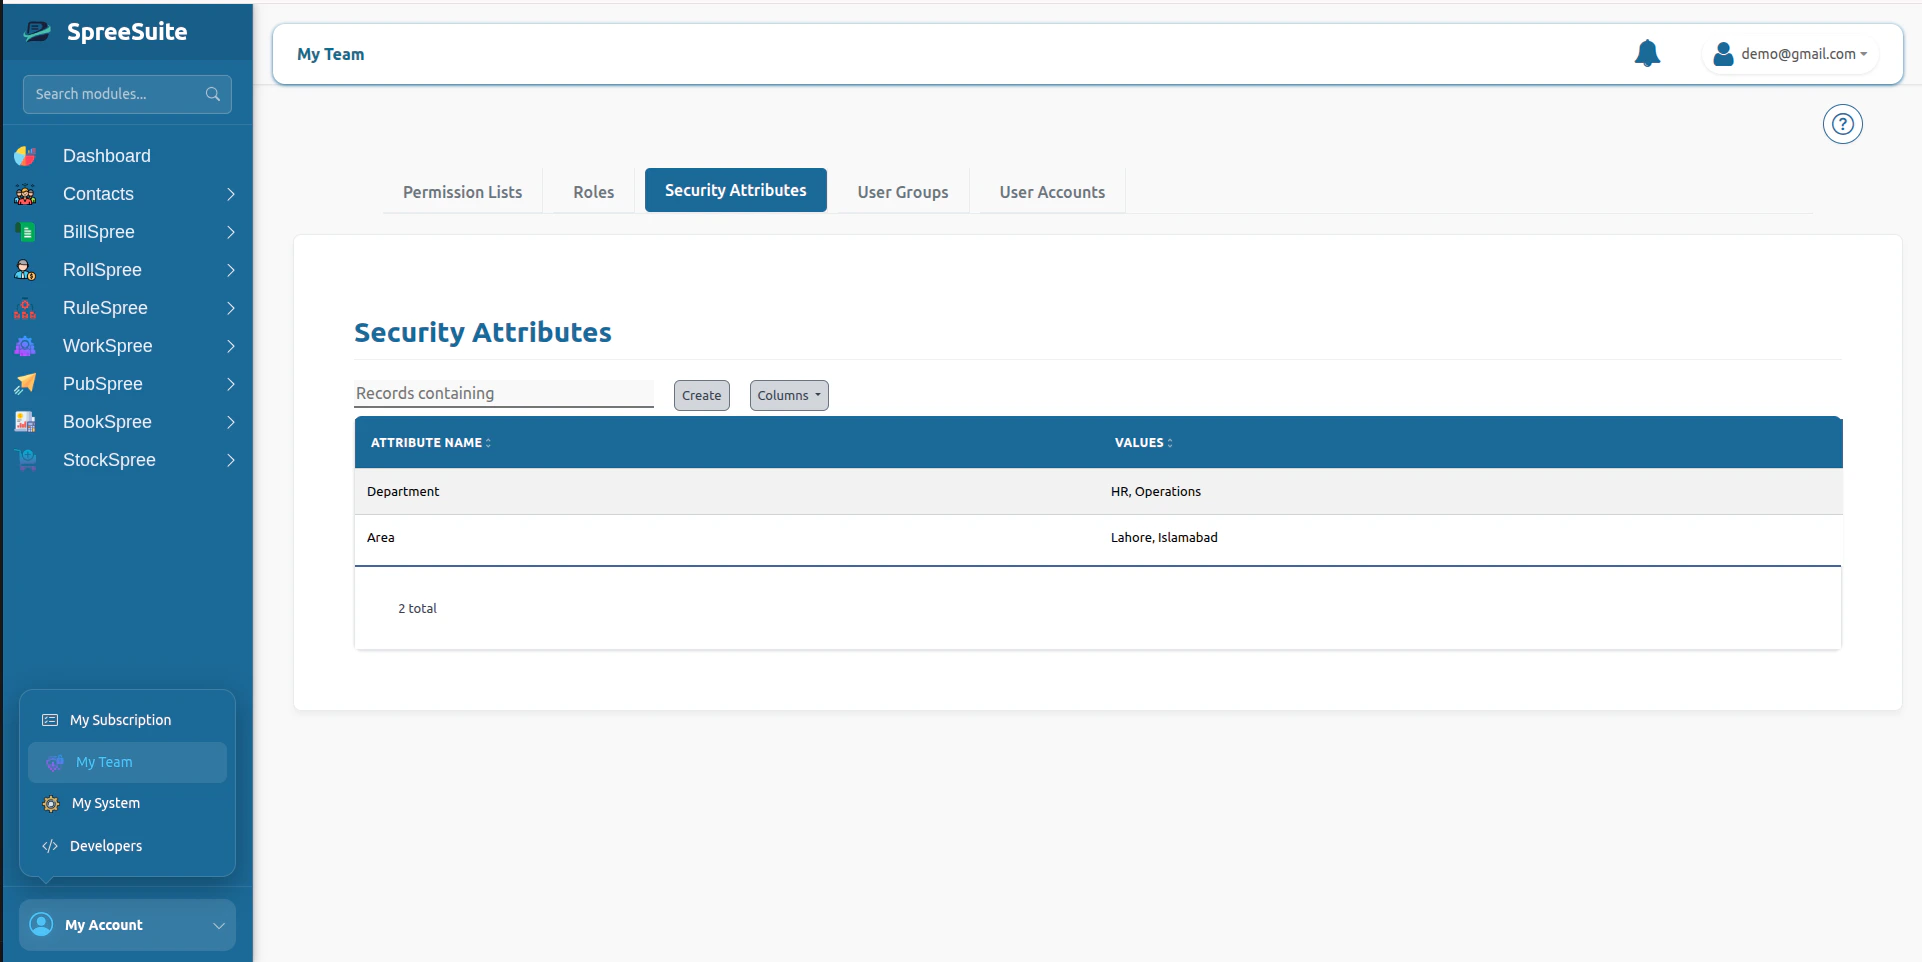Click the My Team group icon
Image resolution: width=1922 pixels, height=962 pixels.
point(55,762)
